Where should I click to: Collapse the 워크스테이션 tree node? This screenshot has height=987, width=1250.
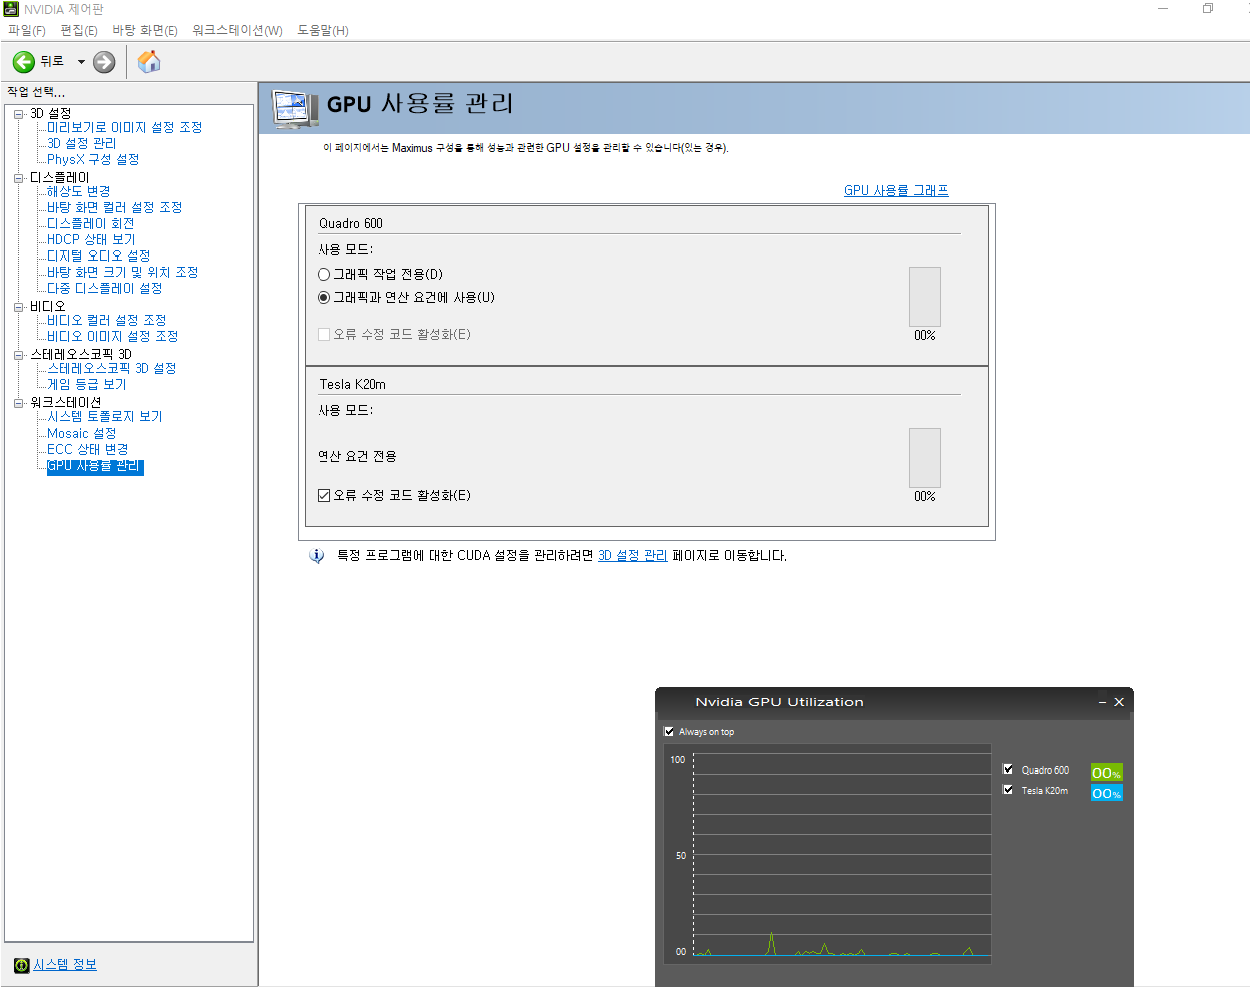click(x=19, y=403)
